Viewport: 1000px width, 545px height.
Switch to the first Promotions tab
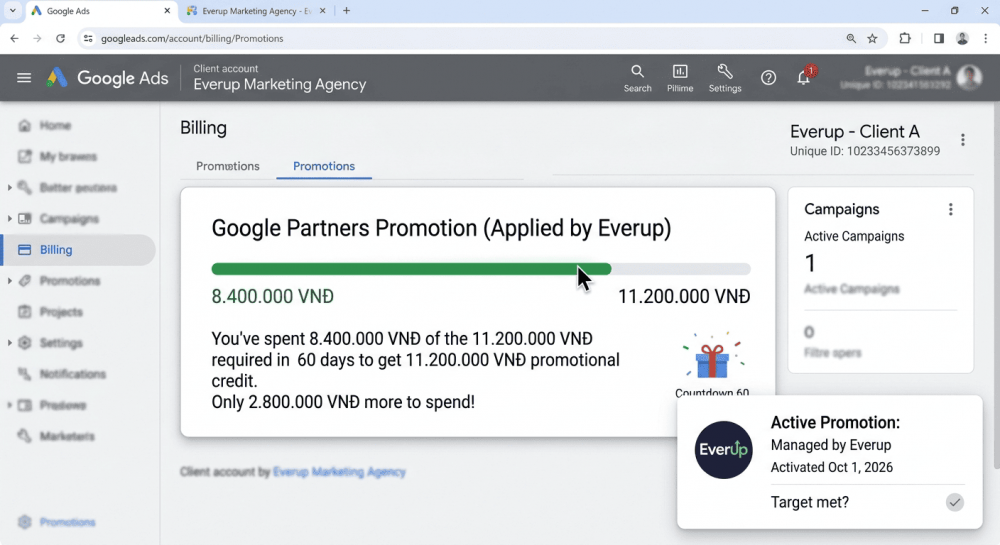tap(228, 166)
